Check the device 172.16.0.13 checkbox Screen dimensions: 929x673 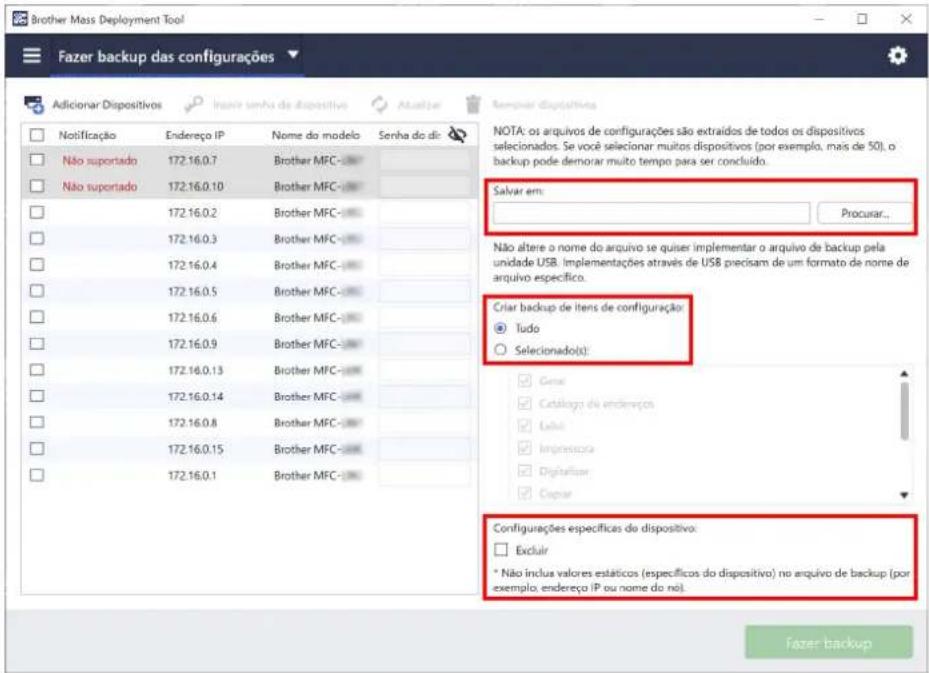(x=37, y=370)
